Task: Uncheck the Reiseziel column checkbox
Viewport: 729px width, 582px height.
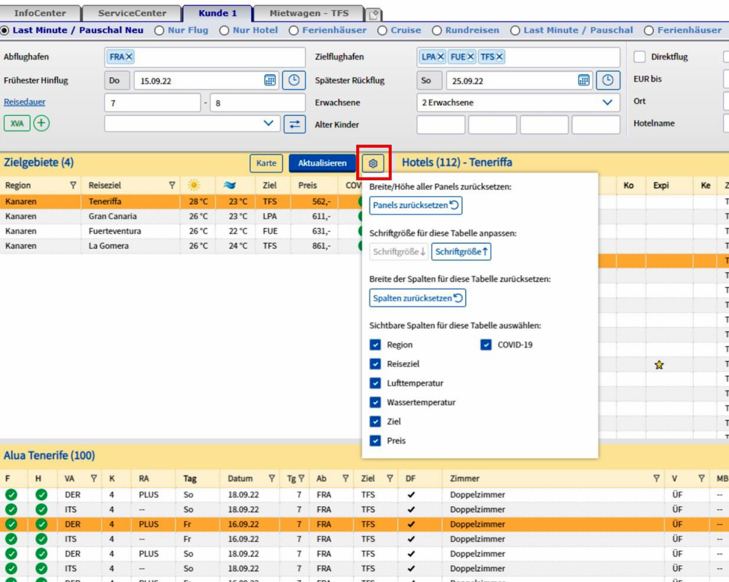Action: coord(375,364)
